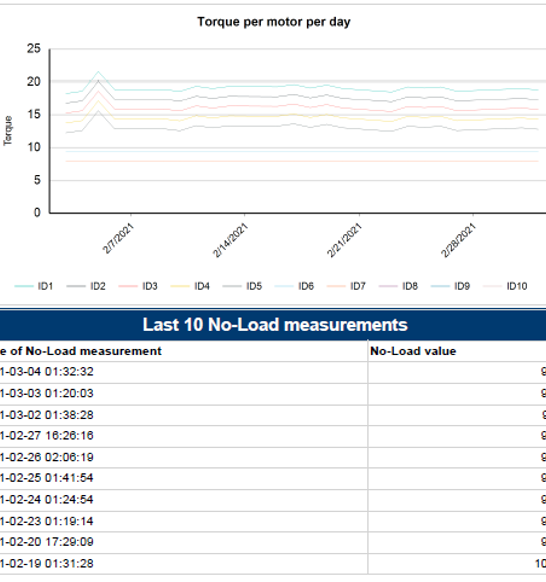Toggle ID1 series in chart legend

coord(34,286)
